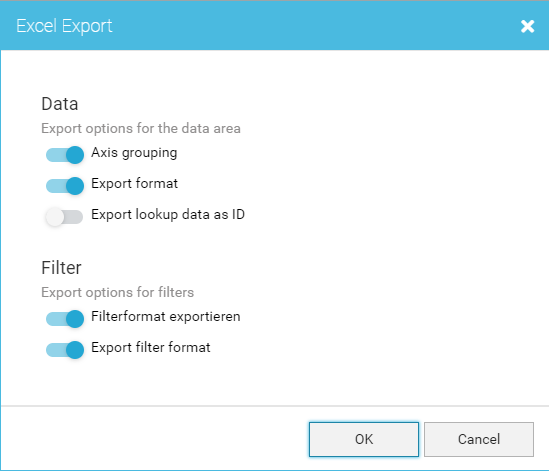Click the Export format label text
This screenshot has height=471, width=549.
[134, 183]
